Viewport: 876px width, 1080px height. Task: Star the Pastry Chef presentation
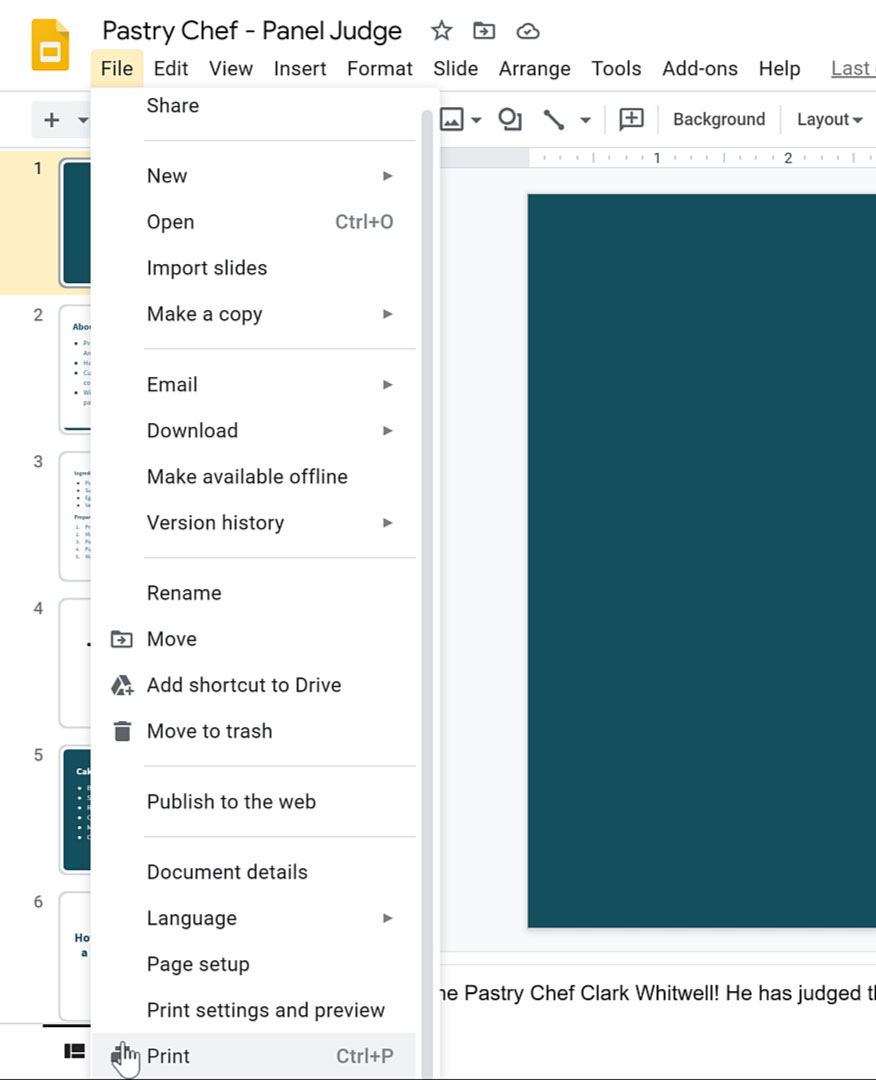pyautogui.click(x=441, y=31)
